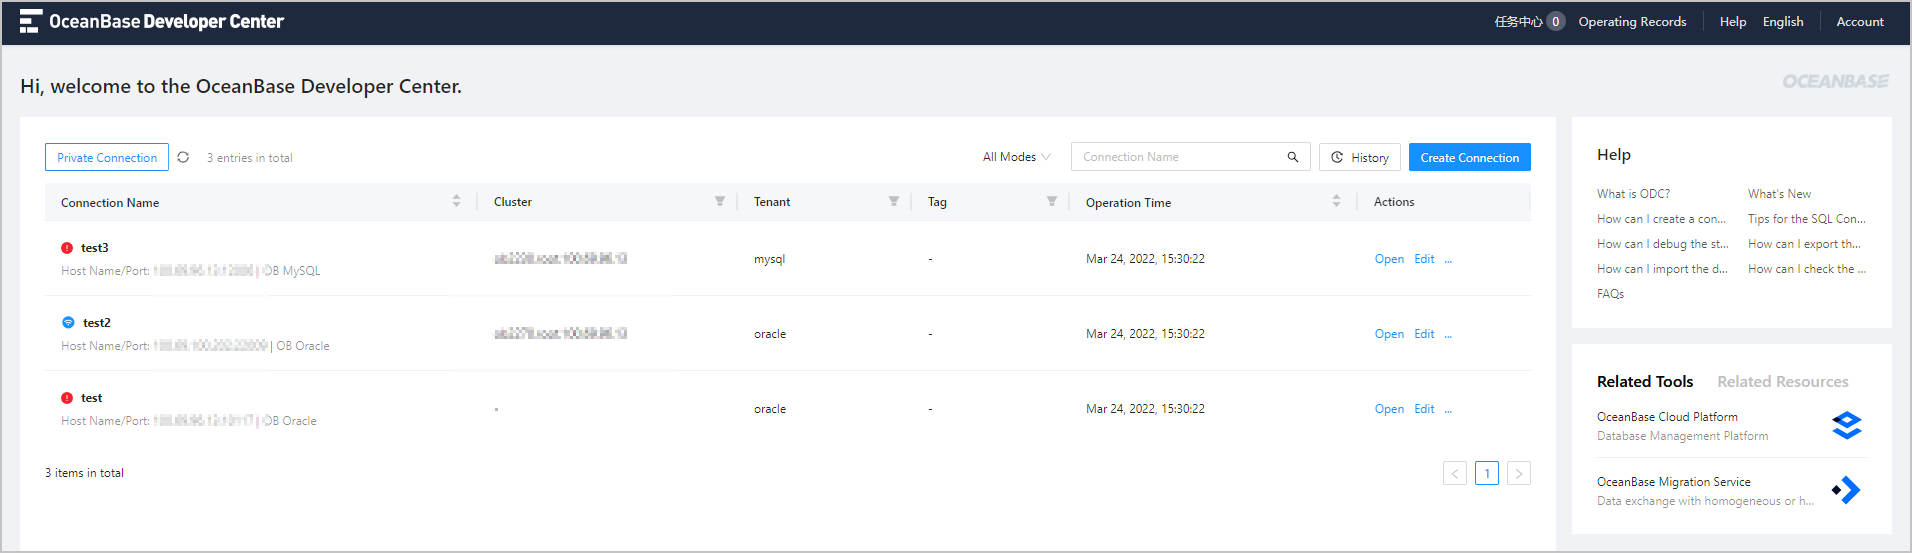Open the Help menu in header
The height and width of the screenshot is (553, 1912).
click(x=1733, y=21)
